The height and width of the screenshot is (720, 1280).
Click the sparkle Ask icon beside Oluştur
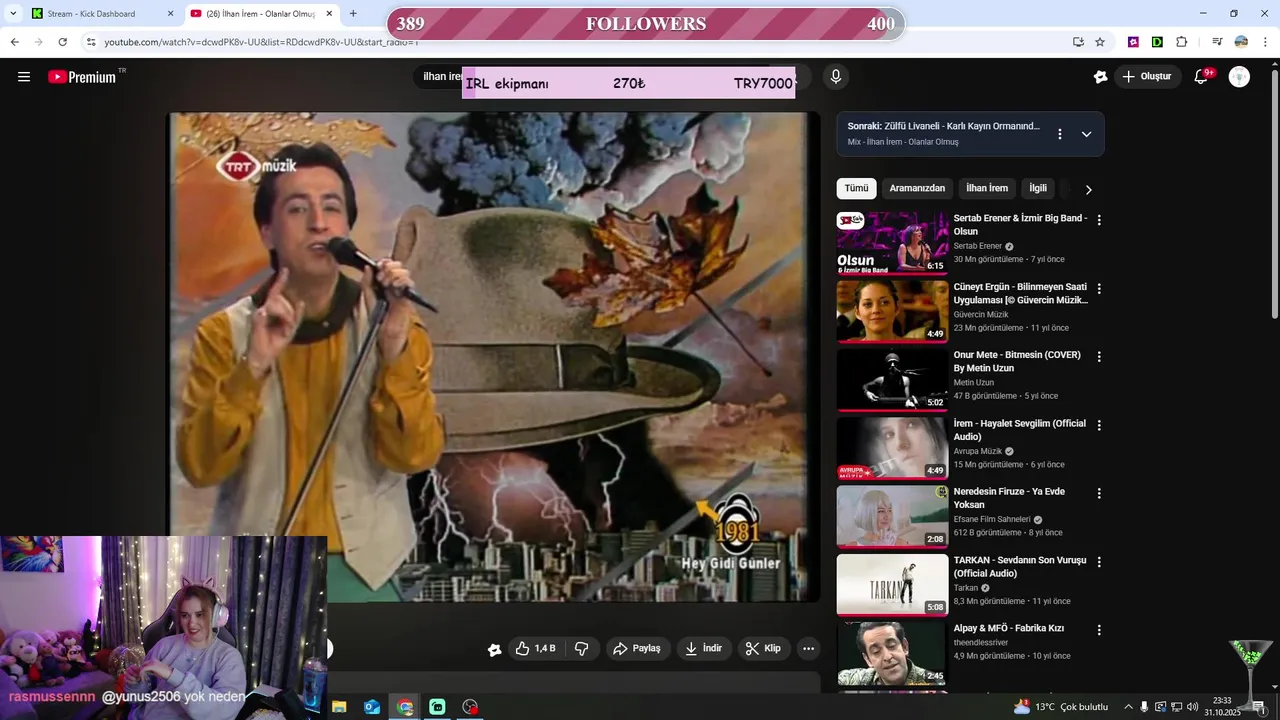(x=1100, y=77)
